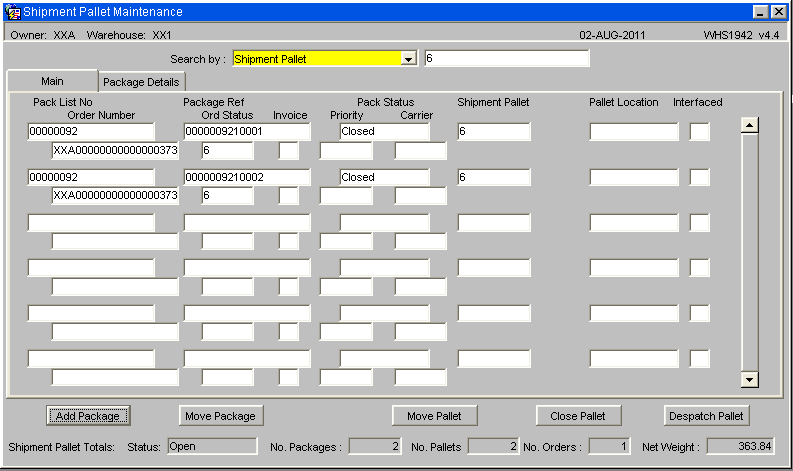The image size is (793, 471).
Task: Click the Move Pallet button
Action: 434,416
